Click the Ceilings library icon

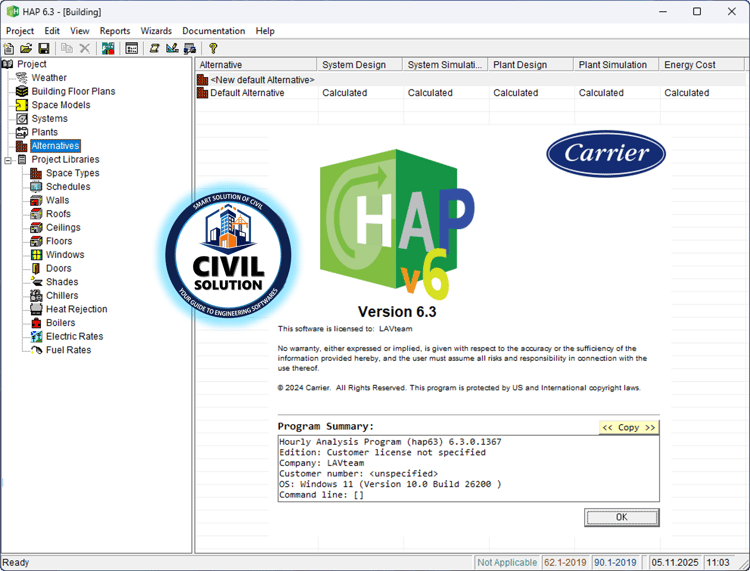pyautogui.click(x=36, y=228)
